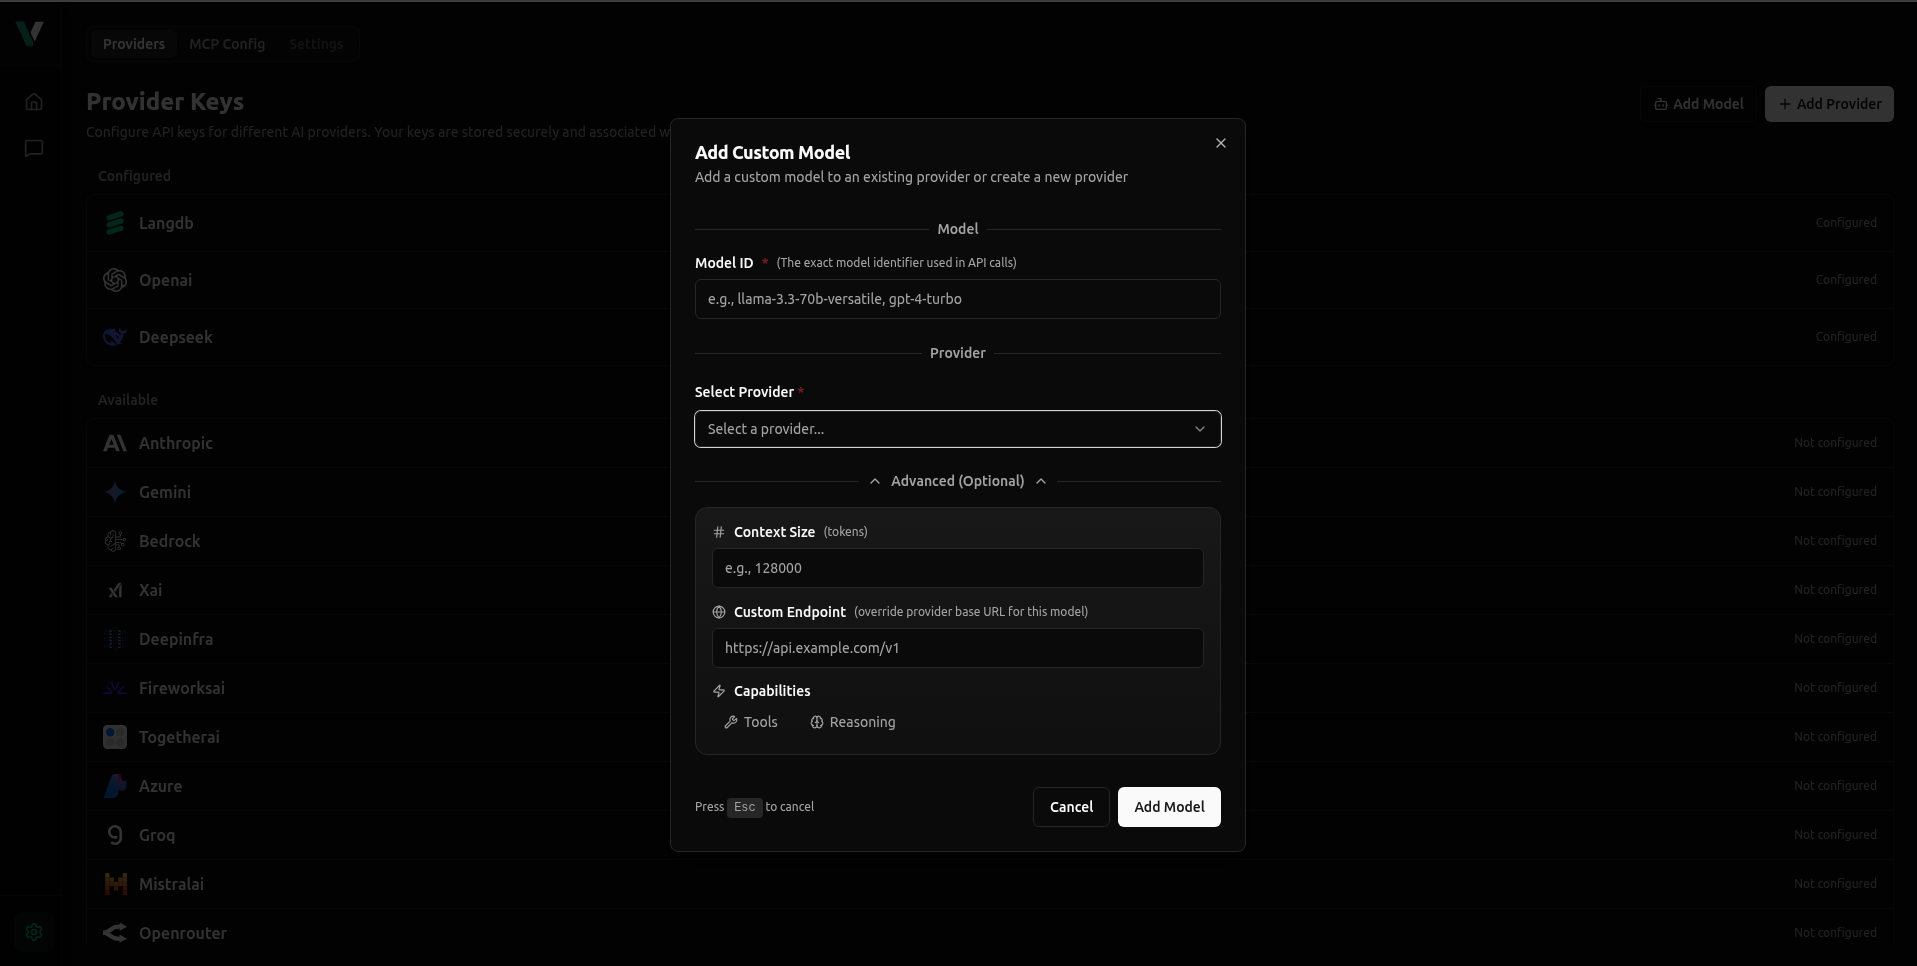Click the Mistralai provider icon
The image size is (1917, 966).
click(114, 883)
